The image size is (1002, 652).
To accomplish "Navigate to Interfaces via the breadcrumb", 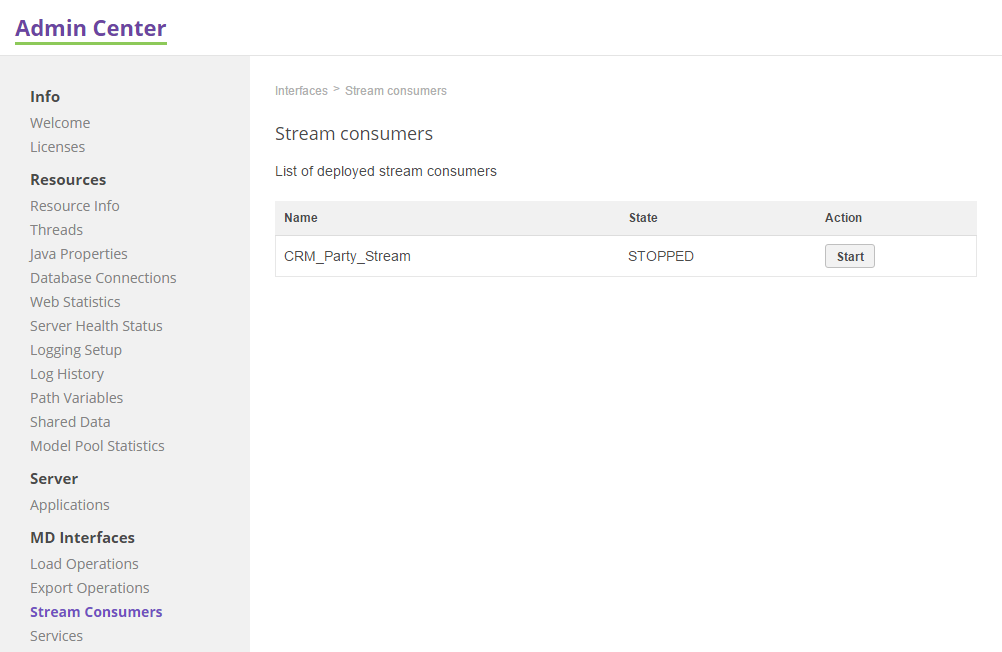I will [x=301, y=90].
